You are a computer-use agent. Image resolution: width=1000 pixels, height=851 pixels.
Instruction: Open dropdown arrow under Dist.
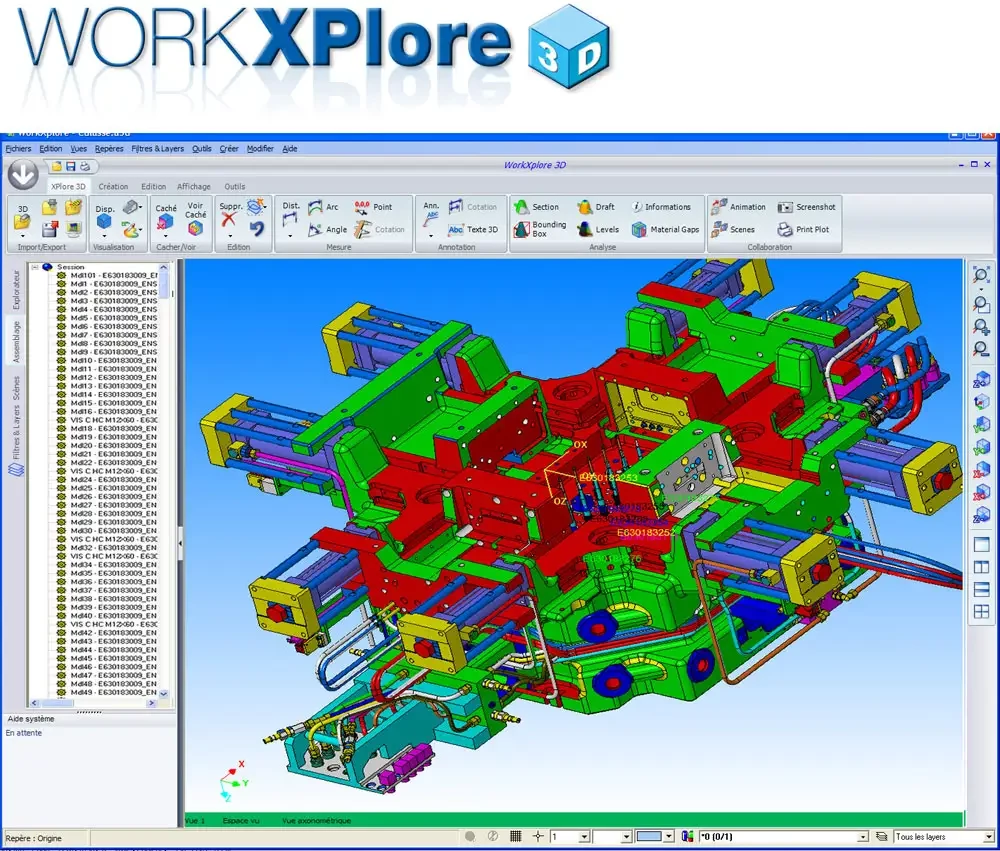290,237
